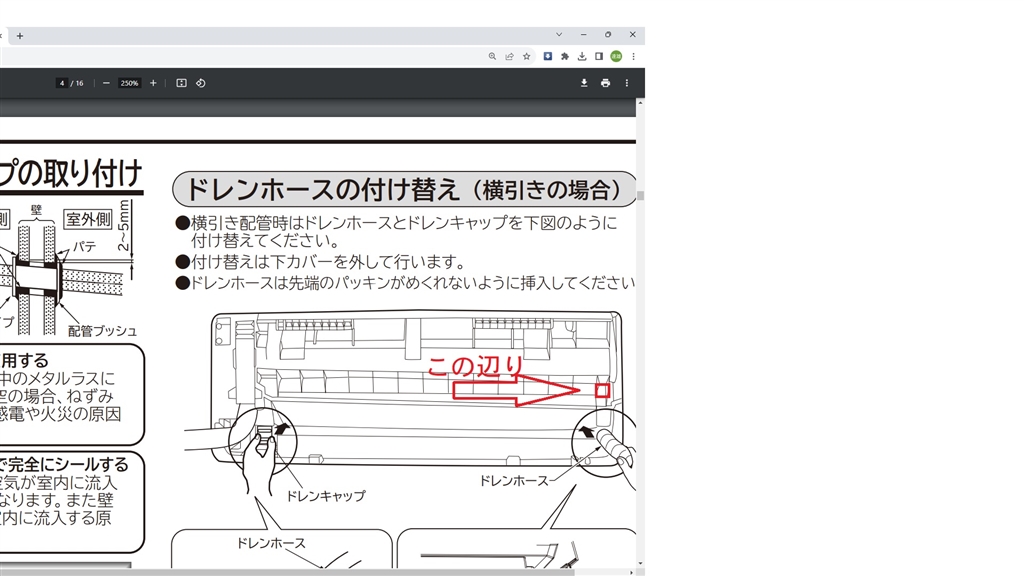This screenshot has width=1024, height=576.
Task: Click heading ドレンホースの付け替え
Action: [325, 189]
